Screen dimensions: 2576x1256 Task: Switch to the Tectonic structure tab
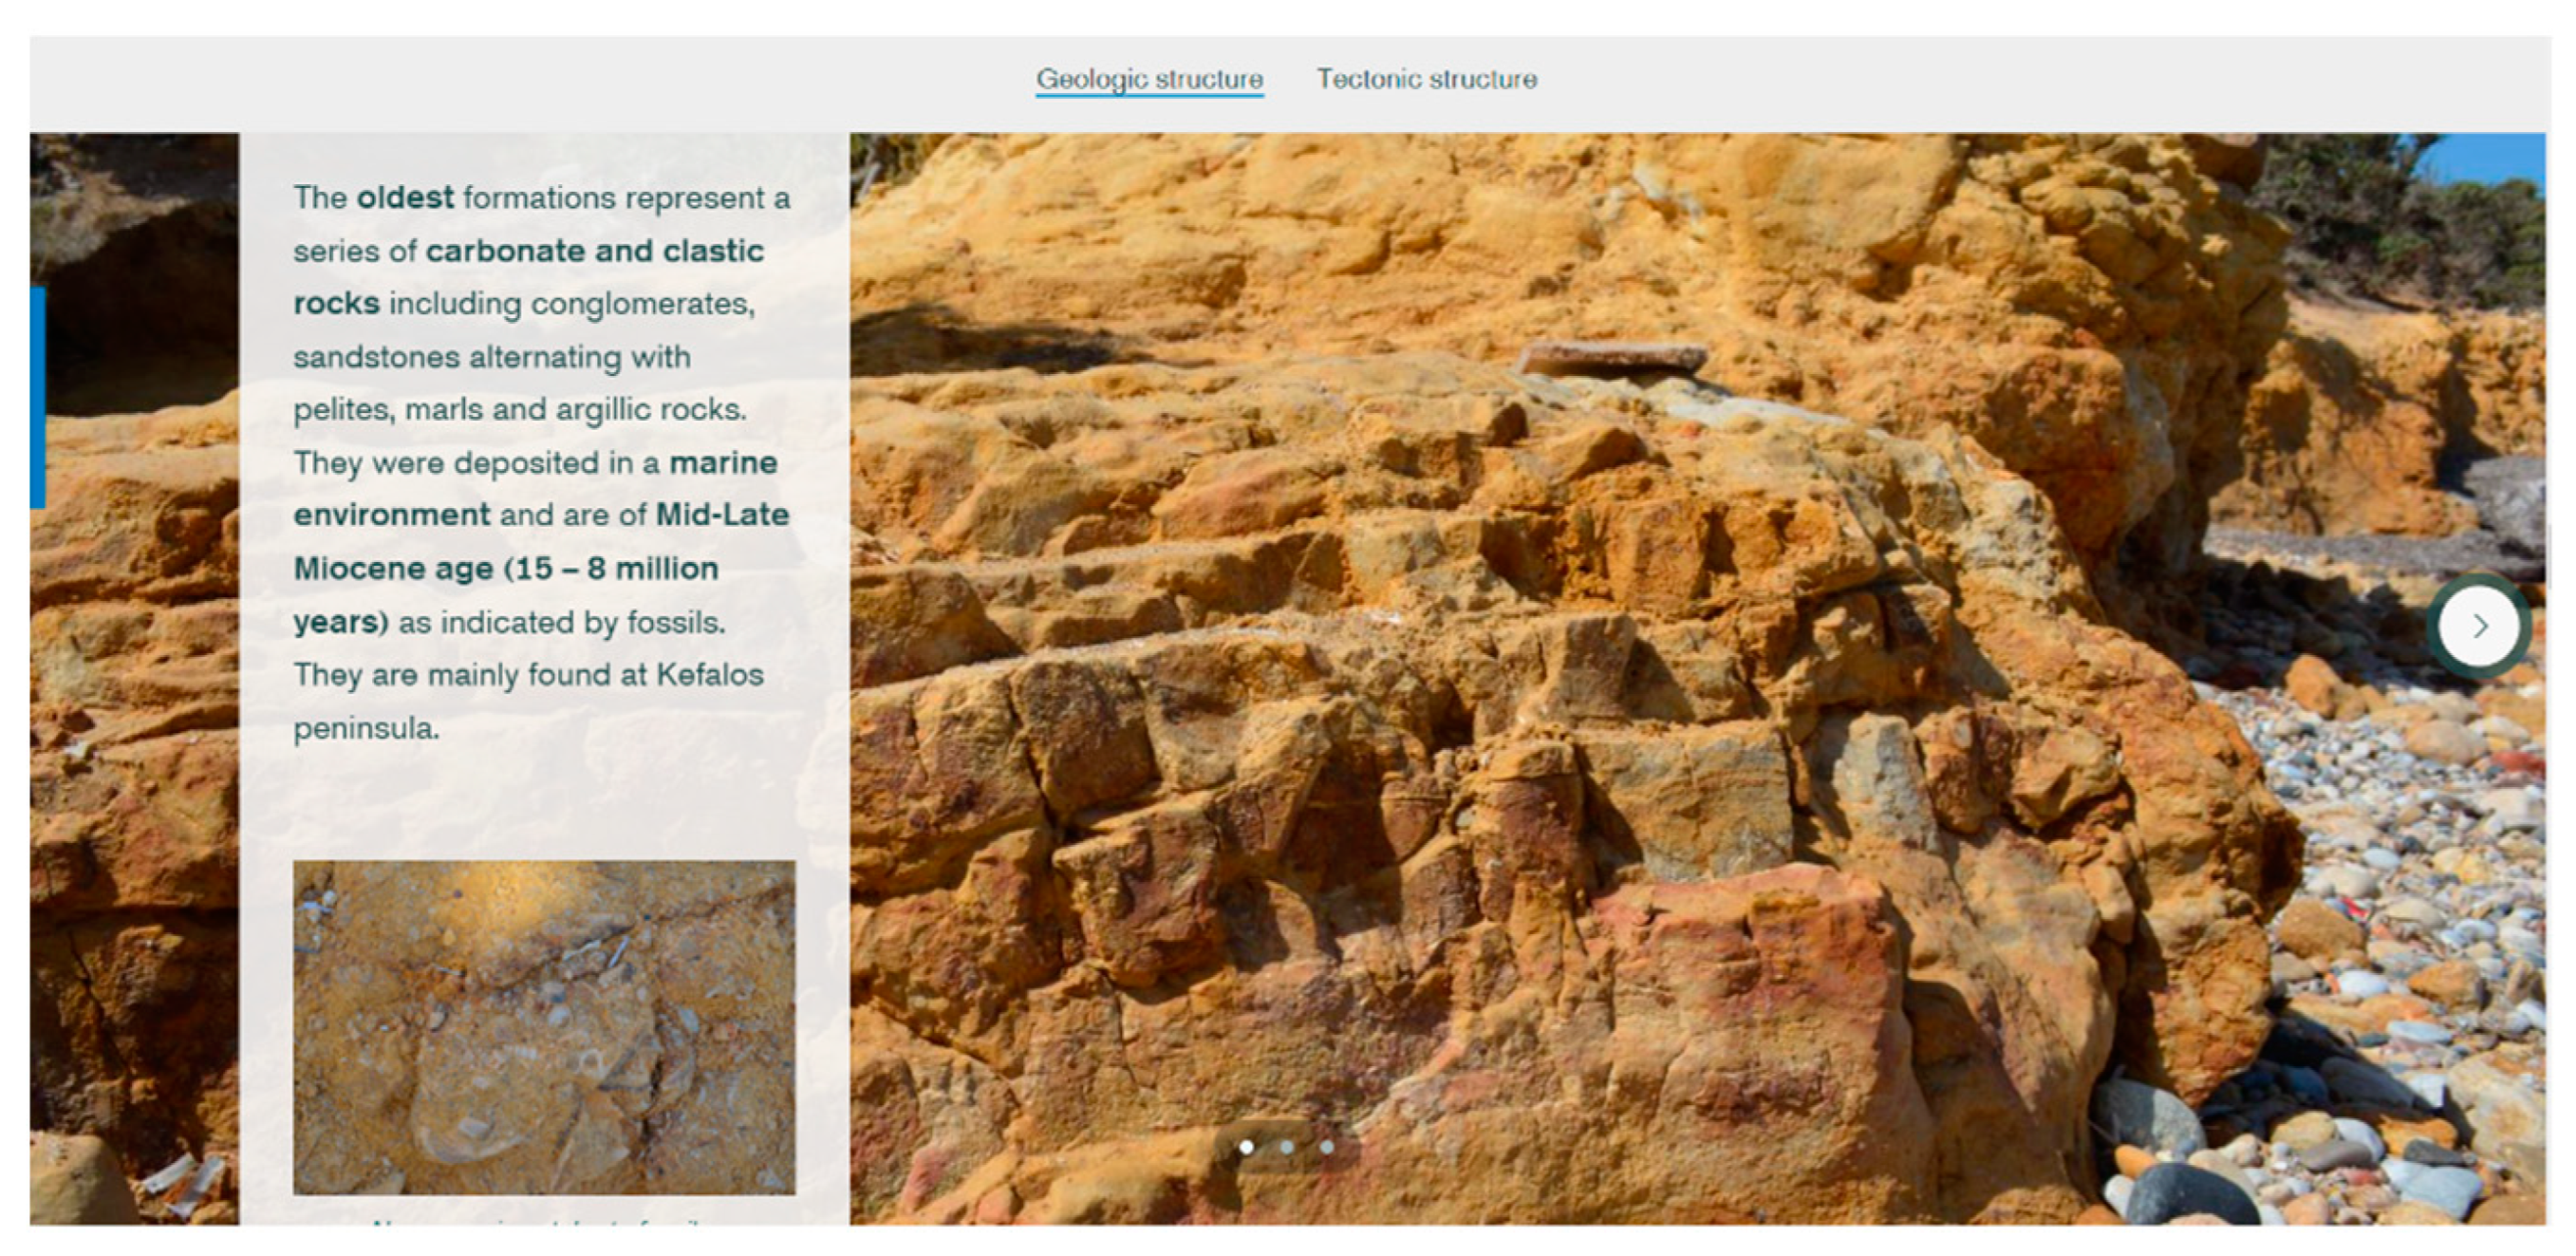point(1426,79)
